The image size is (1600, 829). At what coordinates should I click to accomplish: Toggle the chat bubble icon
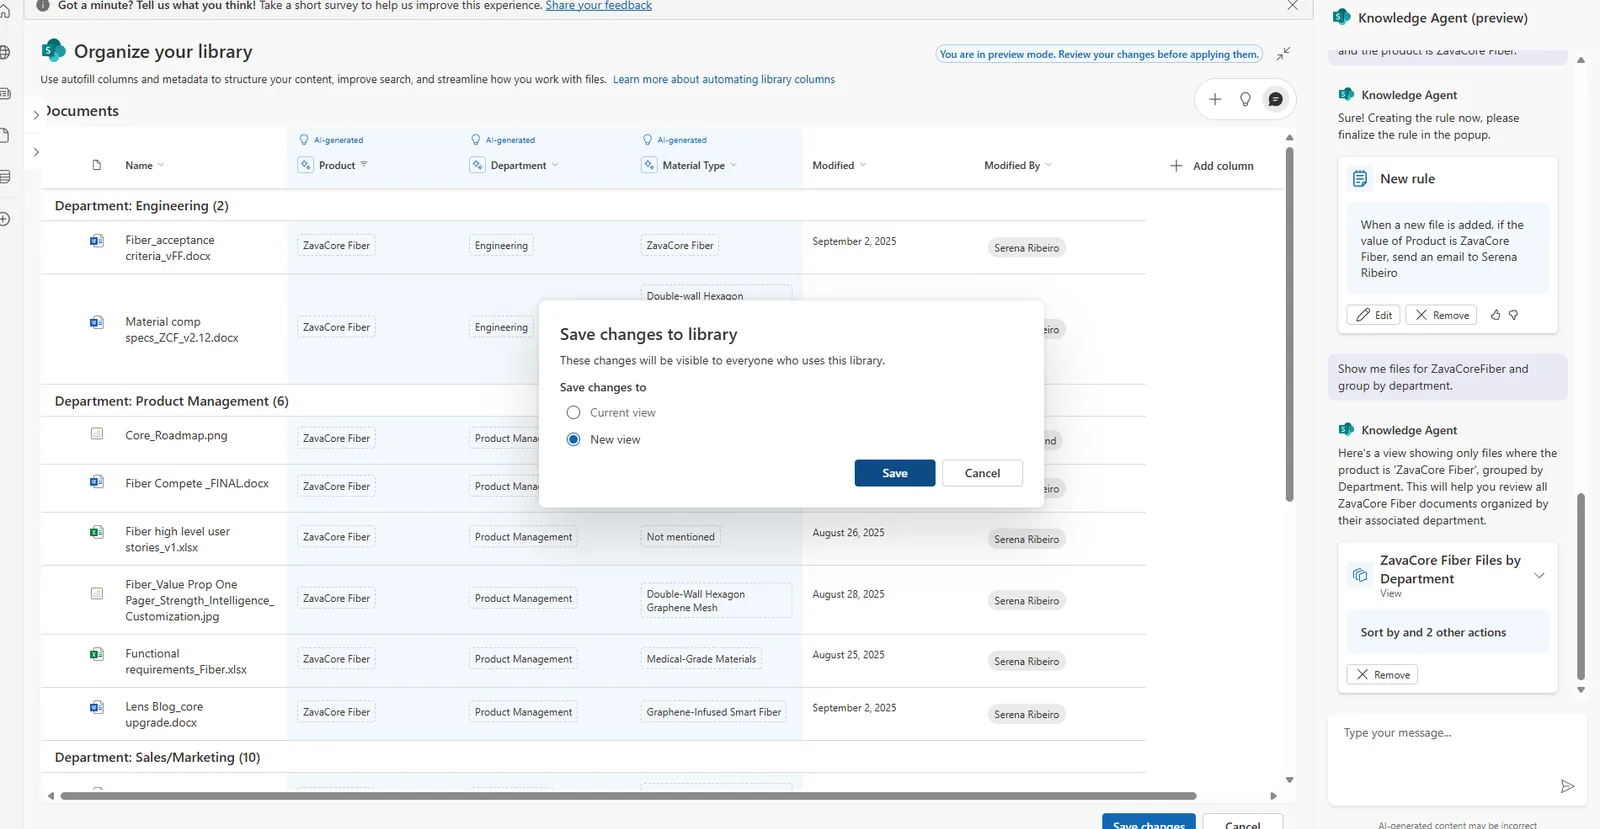(x=1275, y=99)
